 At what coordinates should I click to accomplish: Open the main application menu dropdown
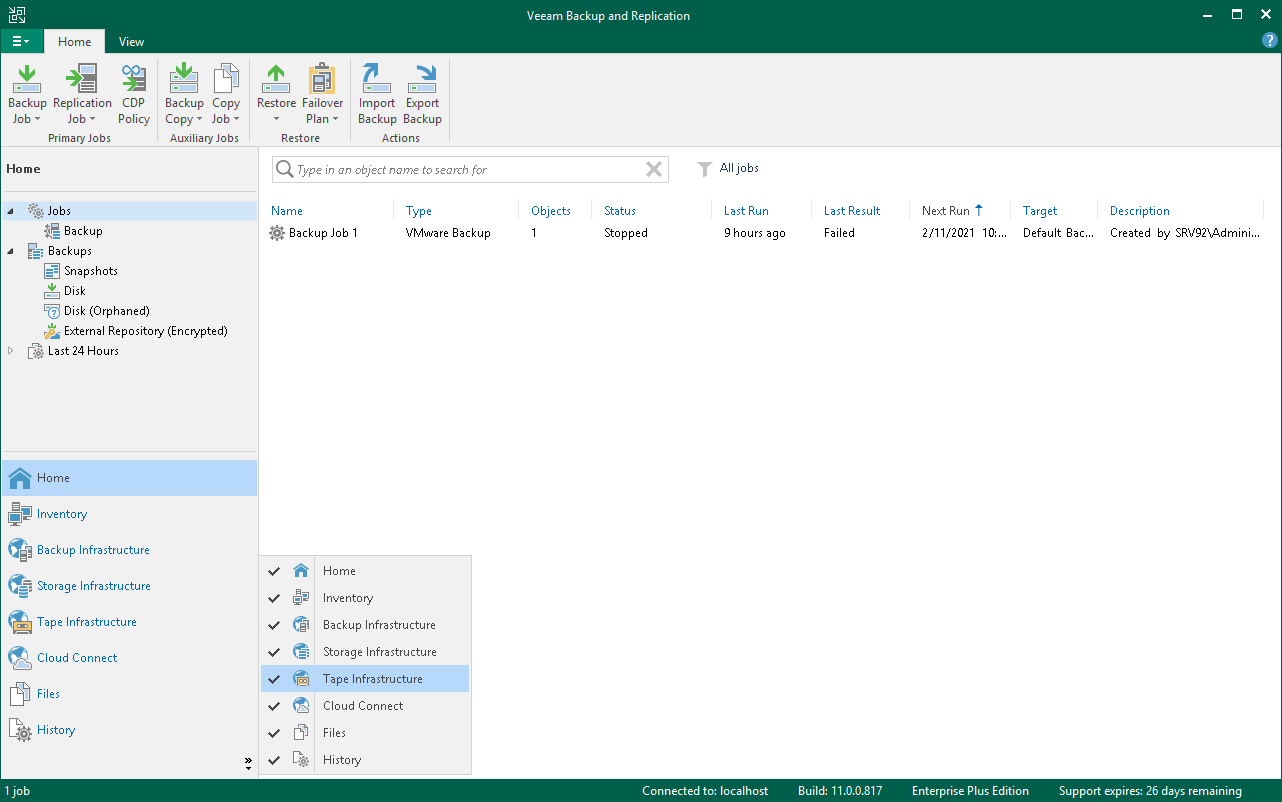click(21, 41)
